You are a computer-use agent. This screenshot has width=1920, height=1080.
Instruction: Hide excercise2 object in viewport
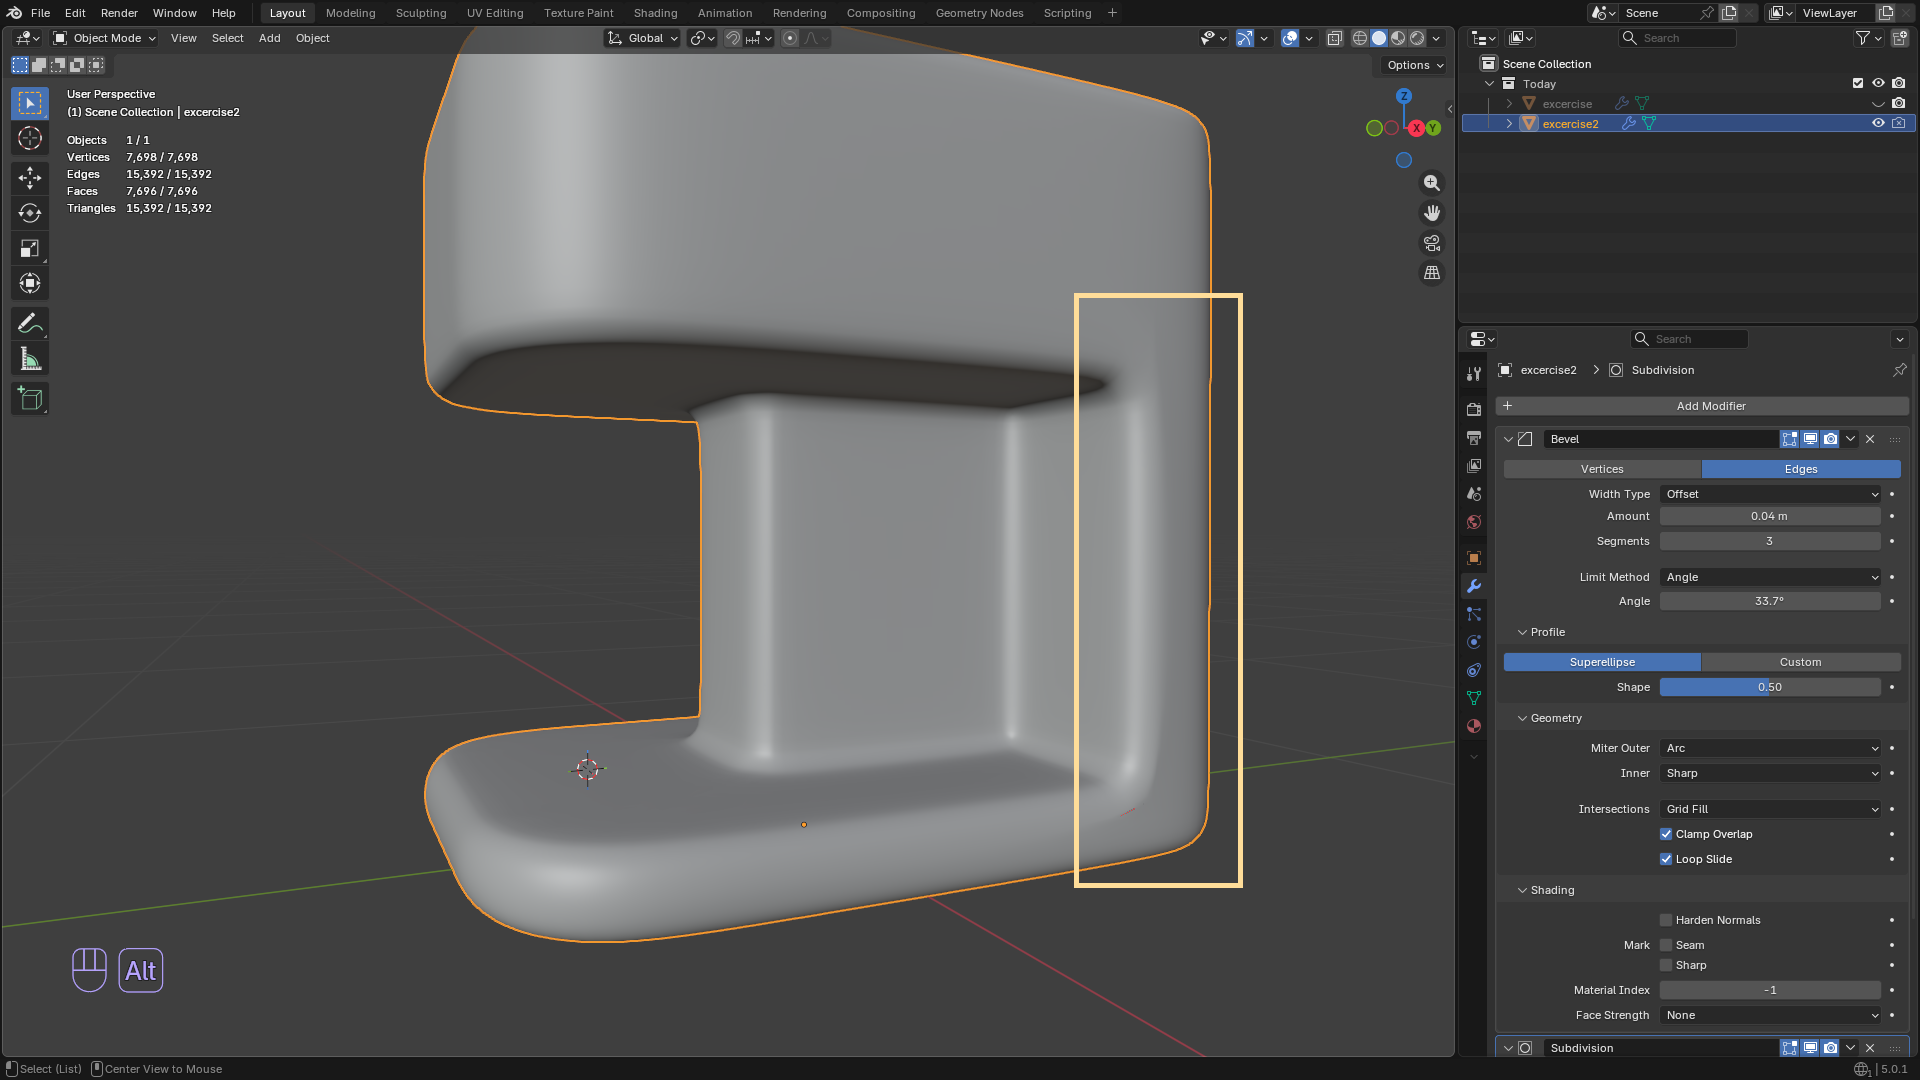pos(1878,123)
